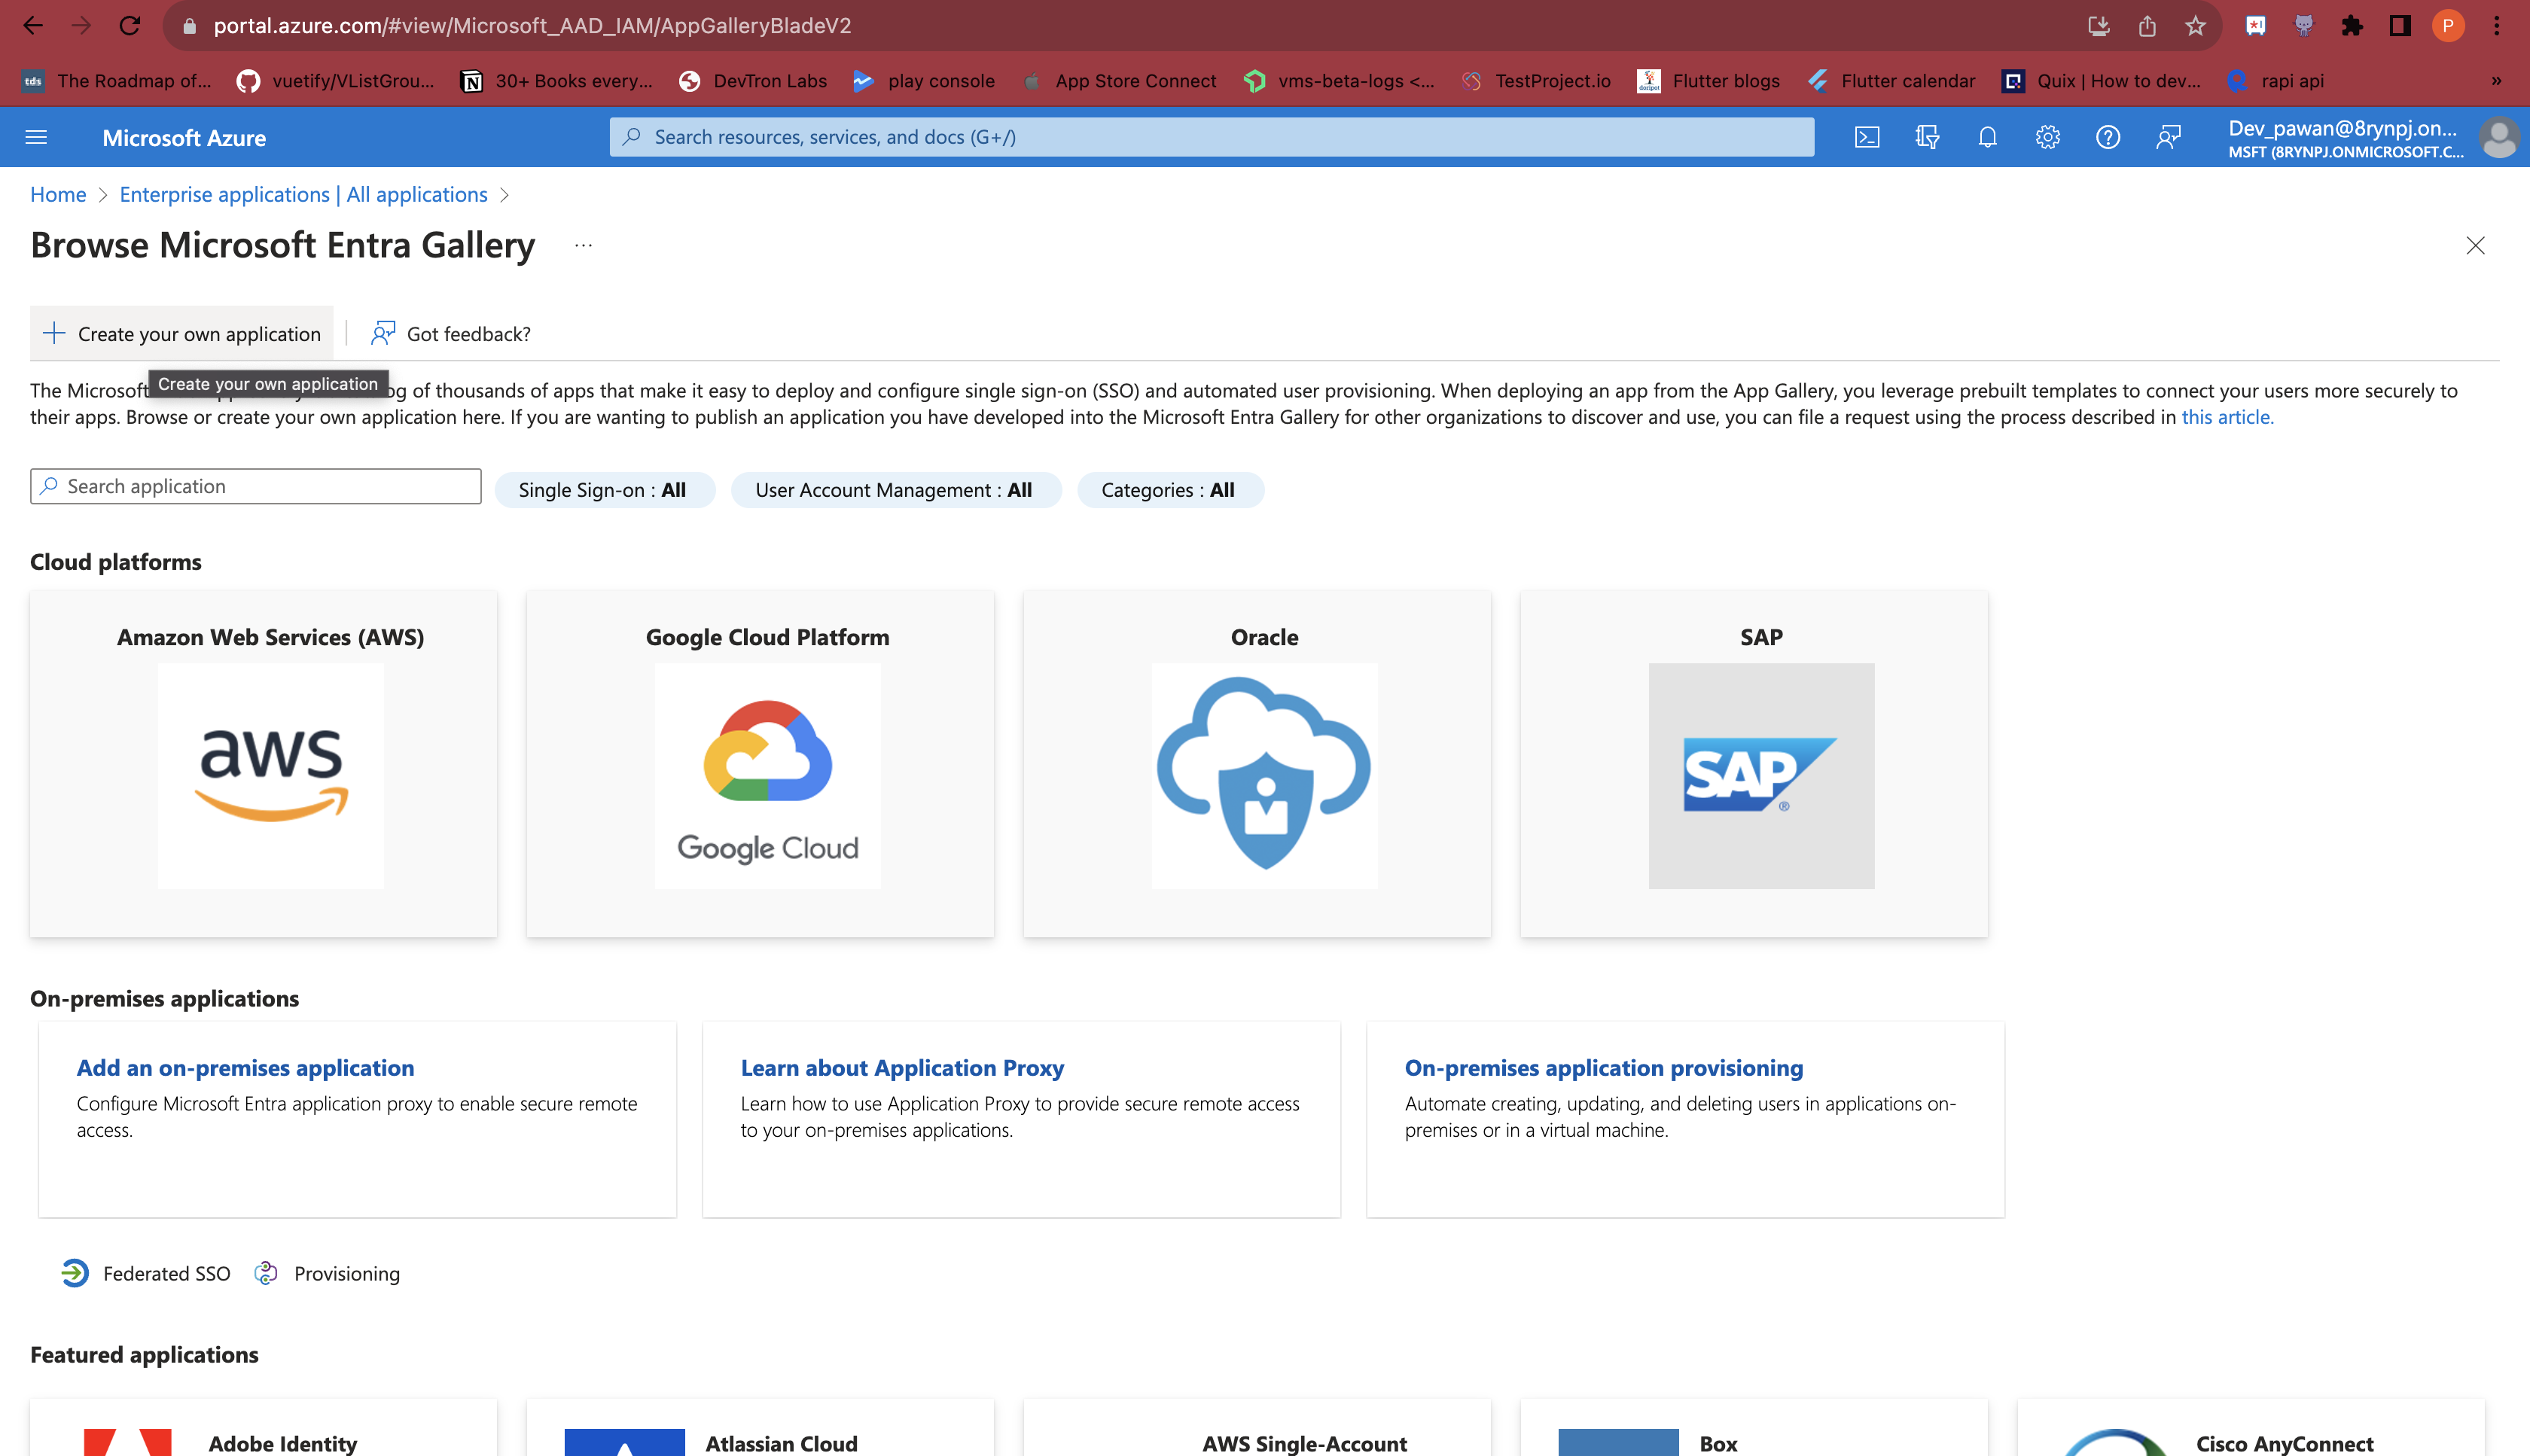The width and height of the screenshot is (2530, 1456).
Task: Open the Categories filter
Action: [x=1169, y=490]
